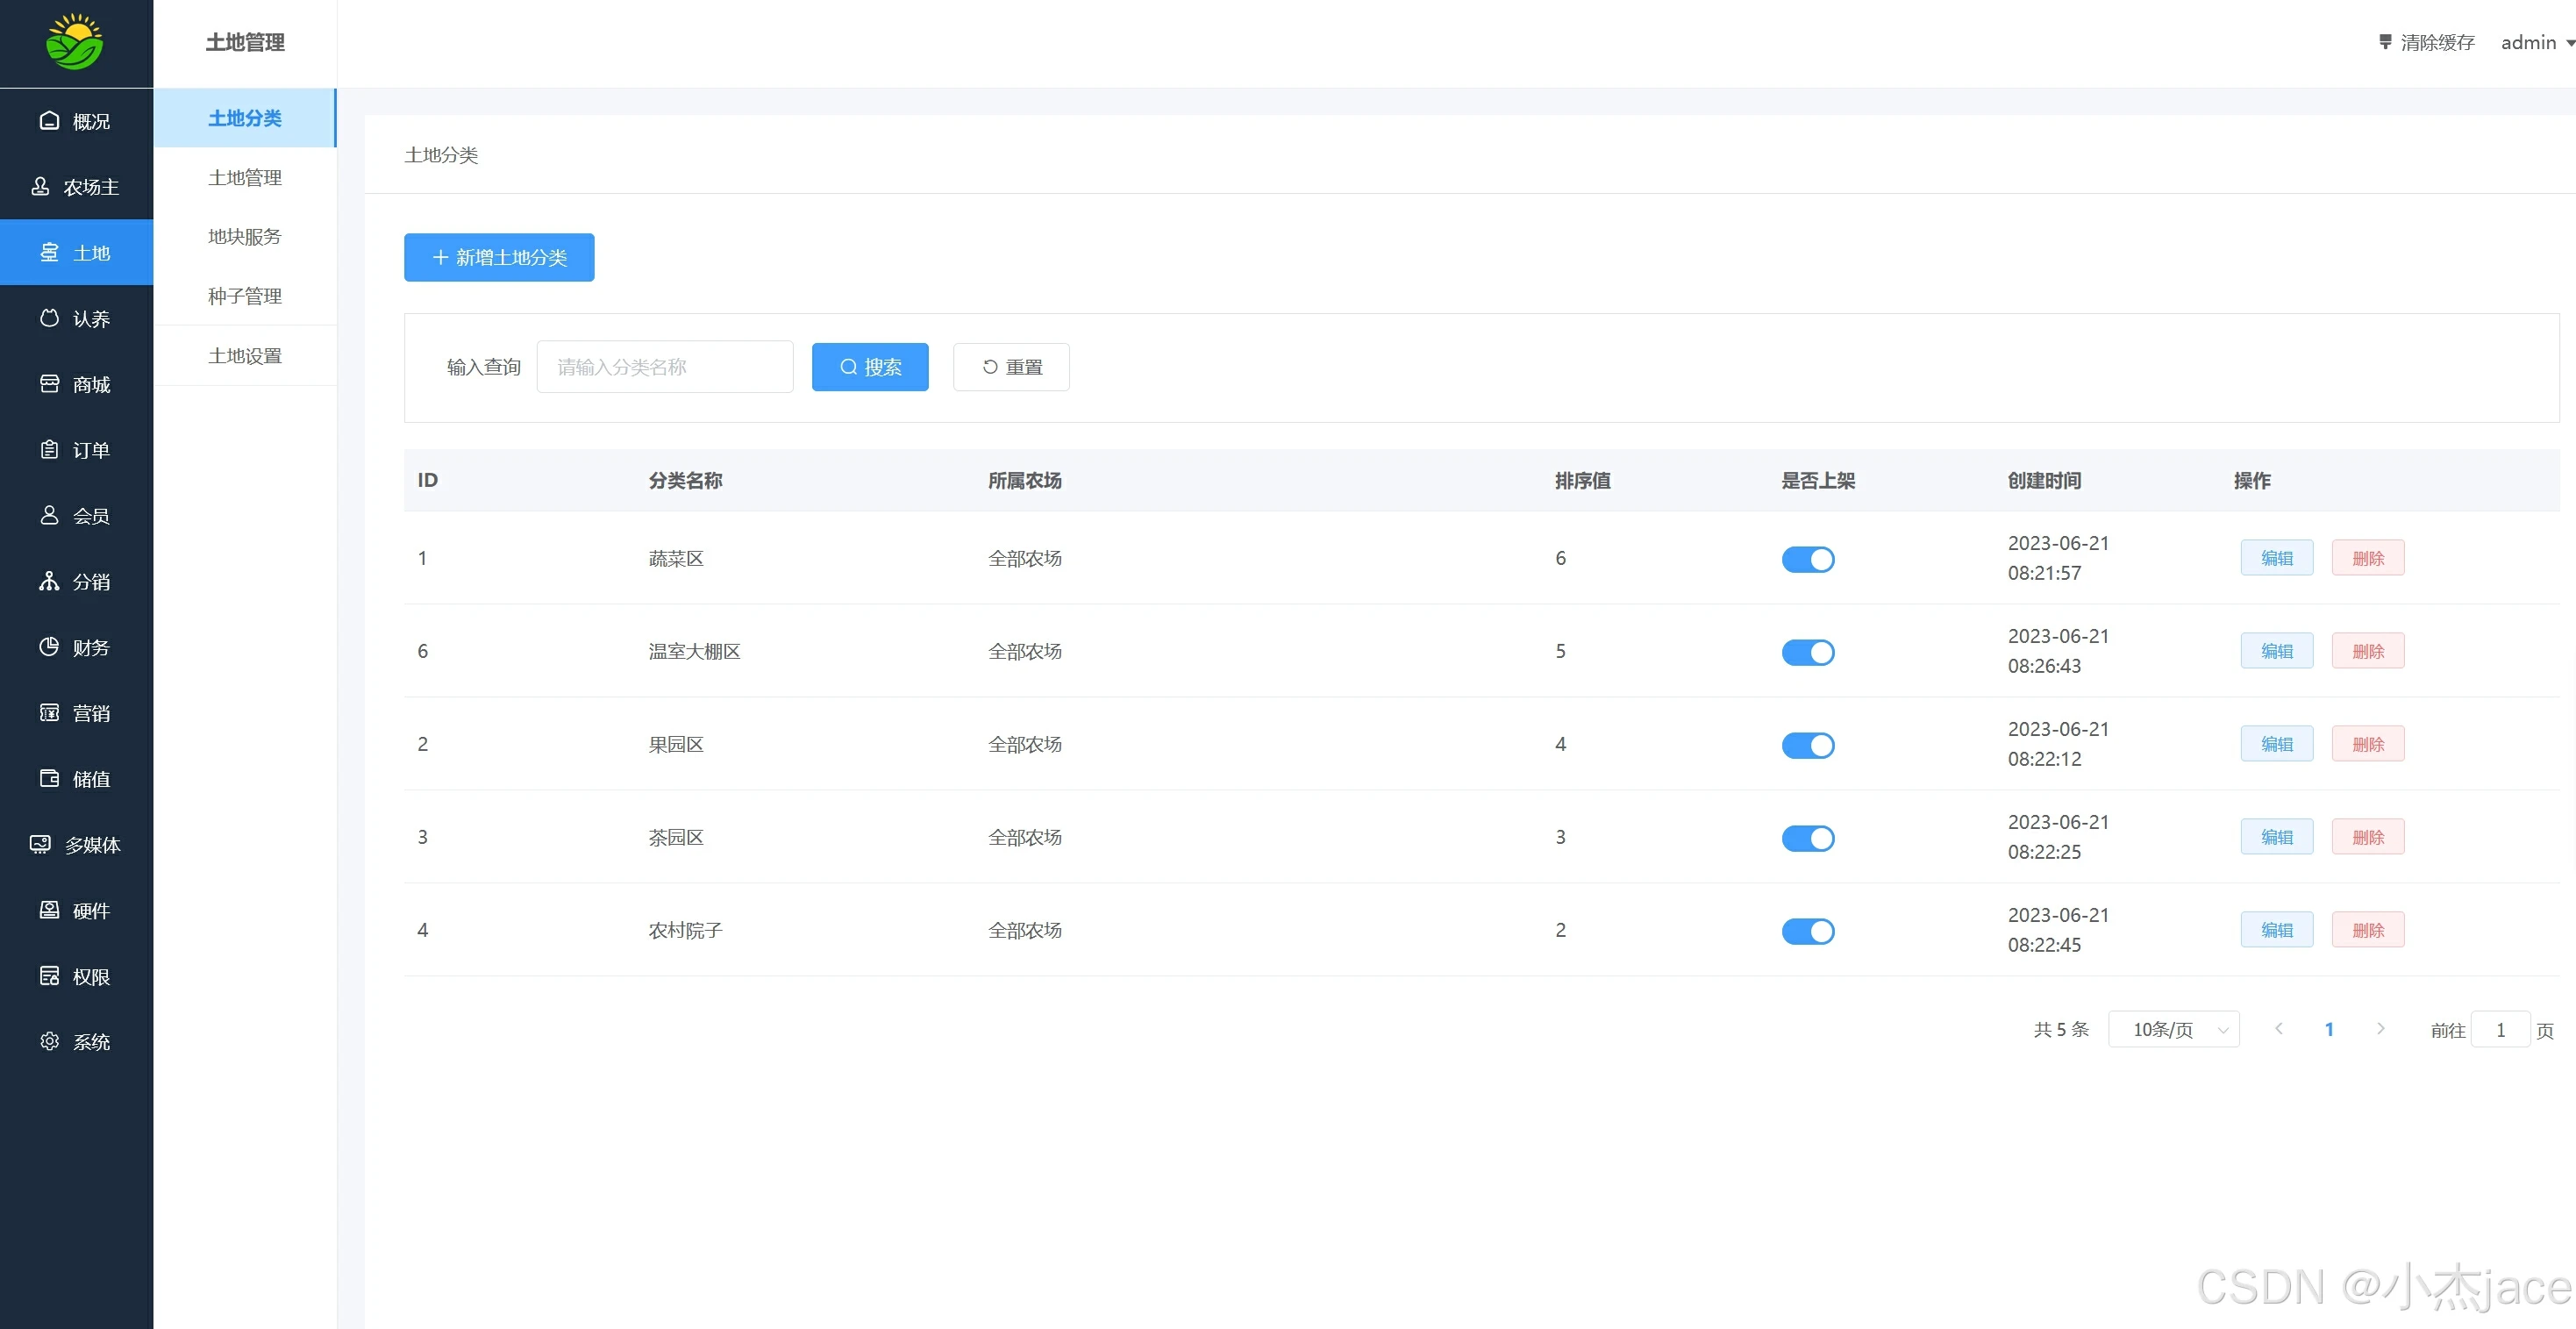Image resolution: width=2576 pixels, height=1329 pixels.
Task: Expand the 10条/页 page size dropdown
Action: (2173, 1029)
